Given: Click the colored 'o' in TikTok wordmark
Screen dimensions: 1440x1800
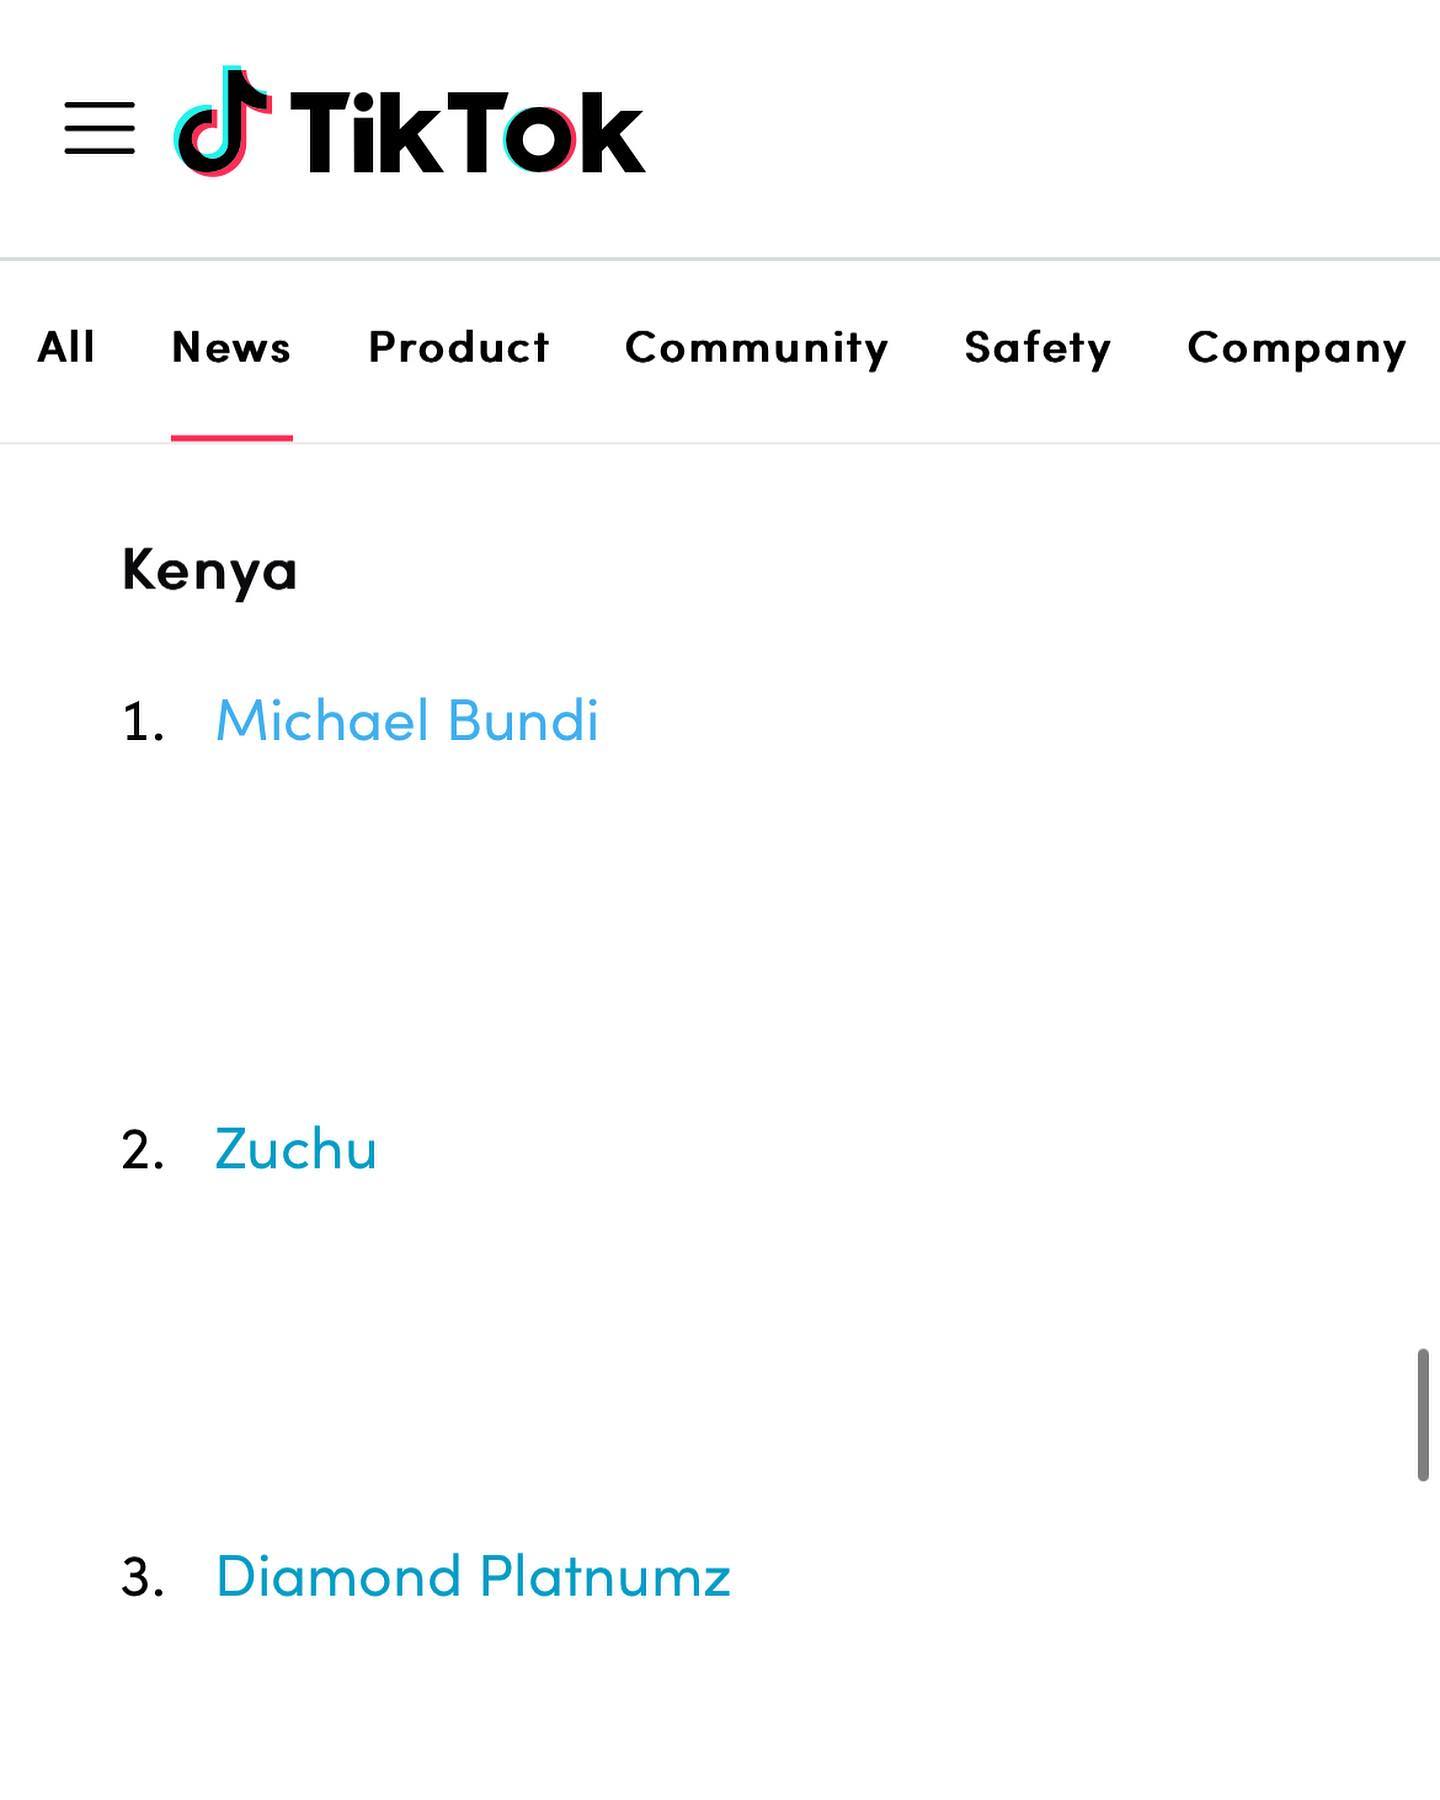Looking at the screenshot, I should pos(540,139).
